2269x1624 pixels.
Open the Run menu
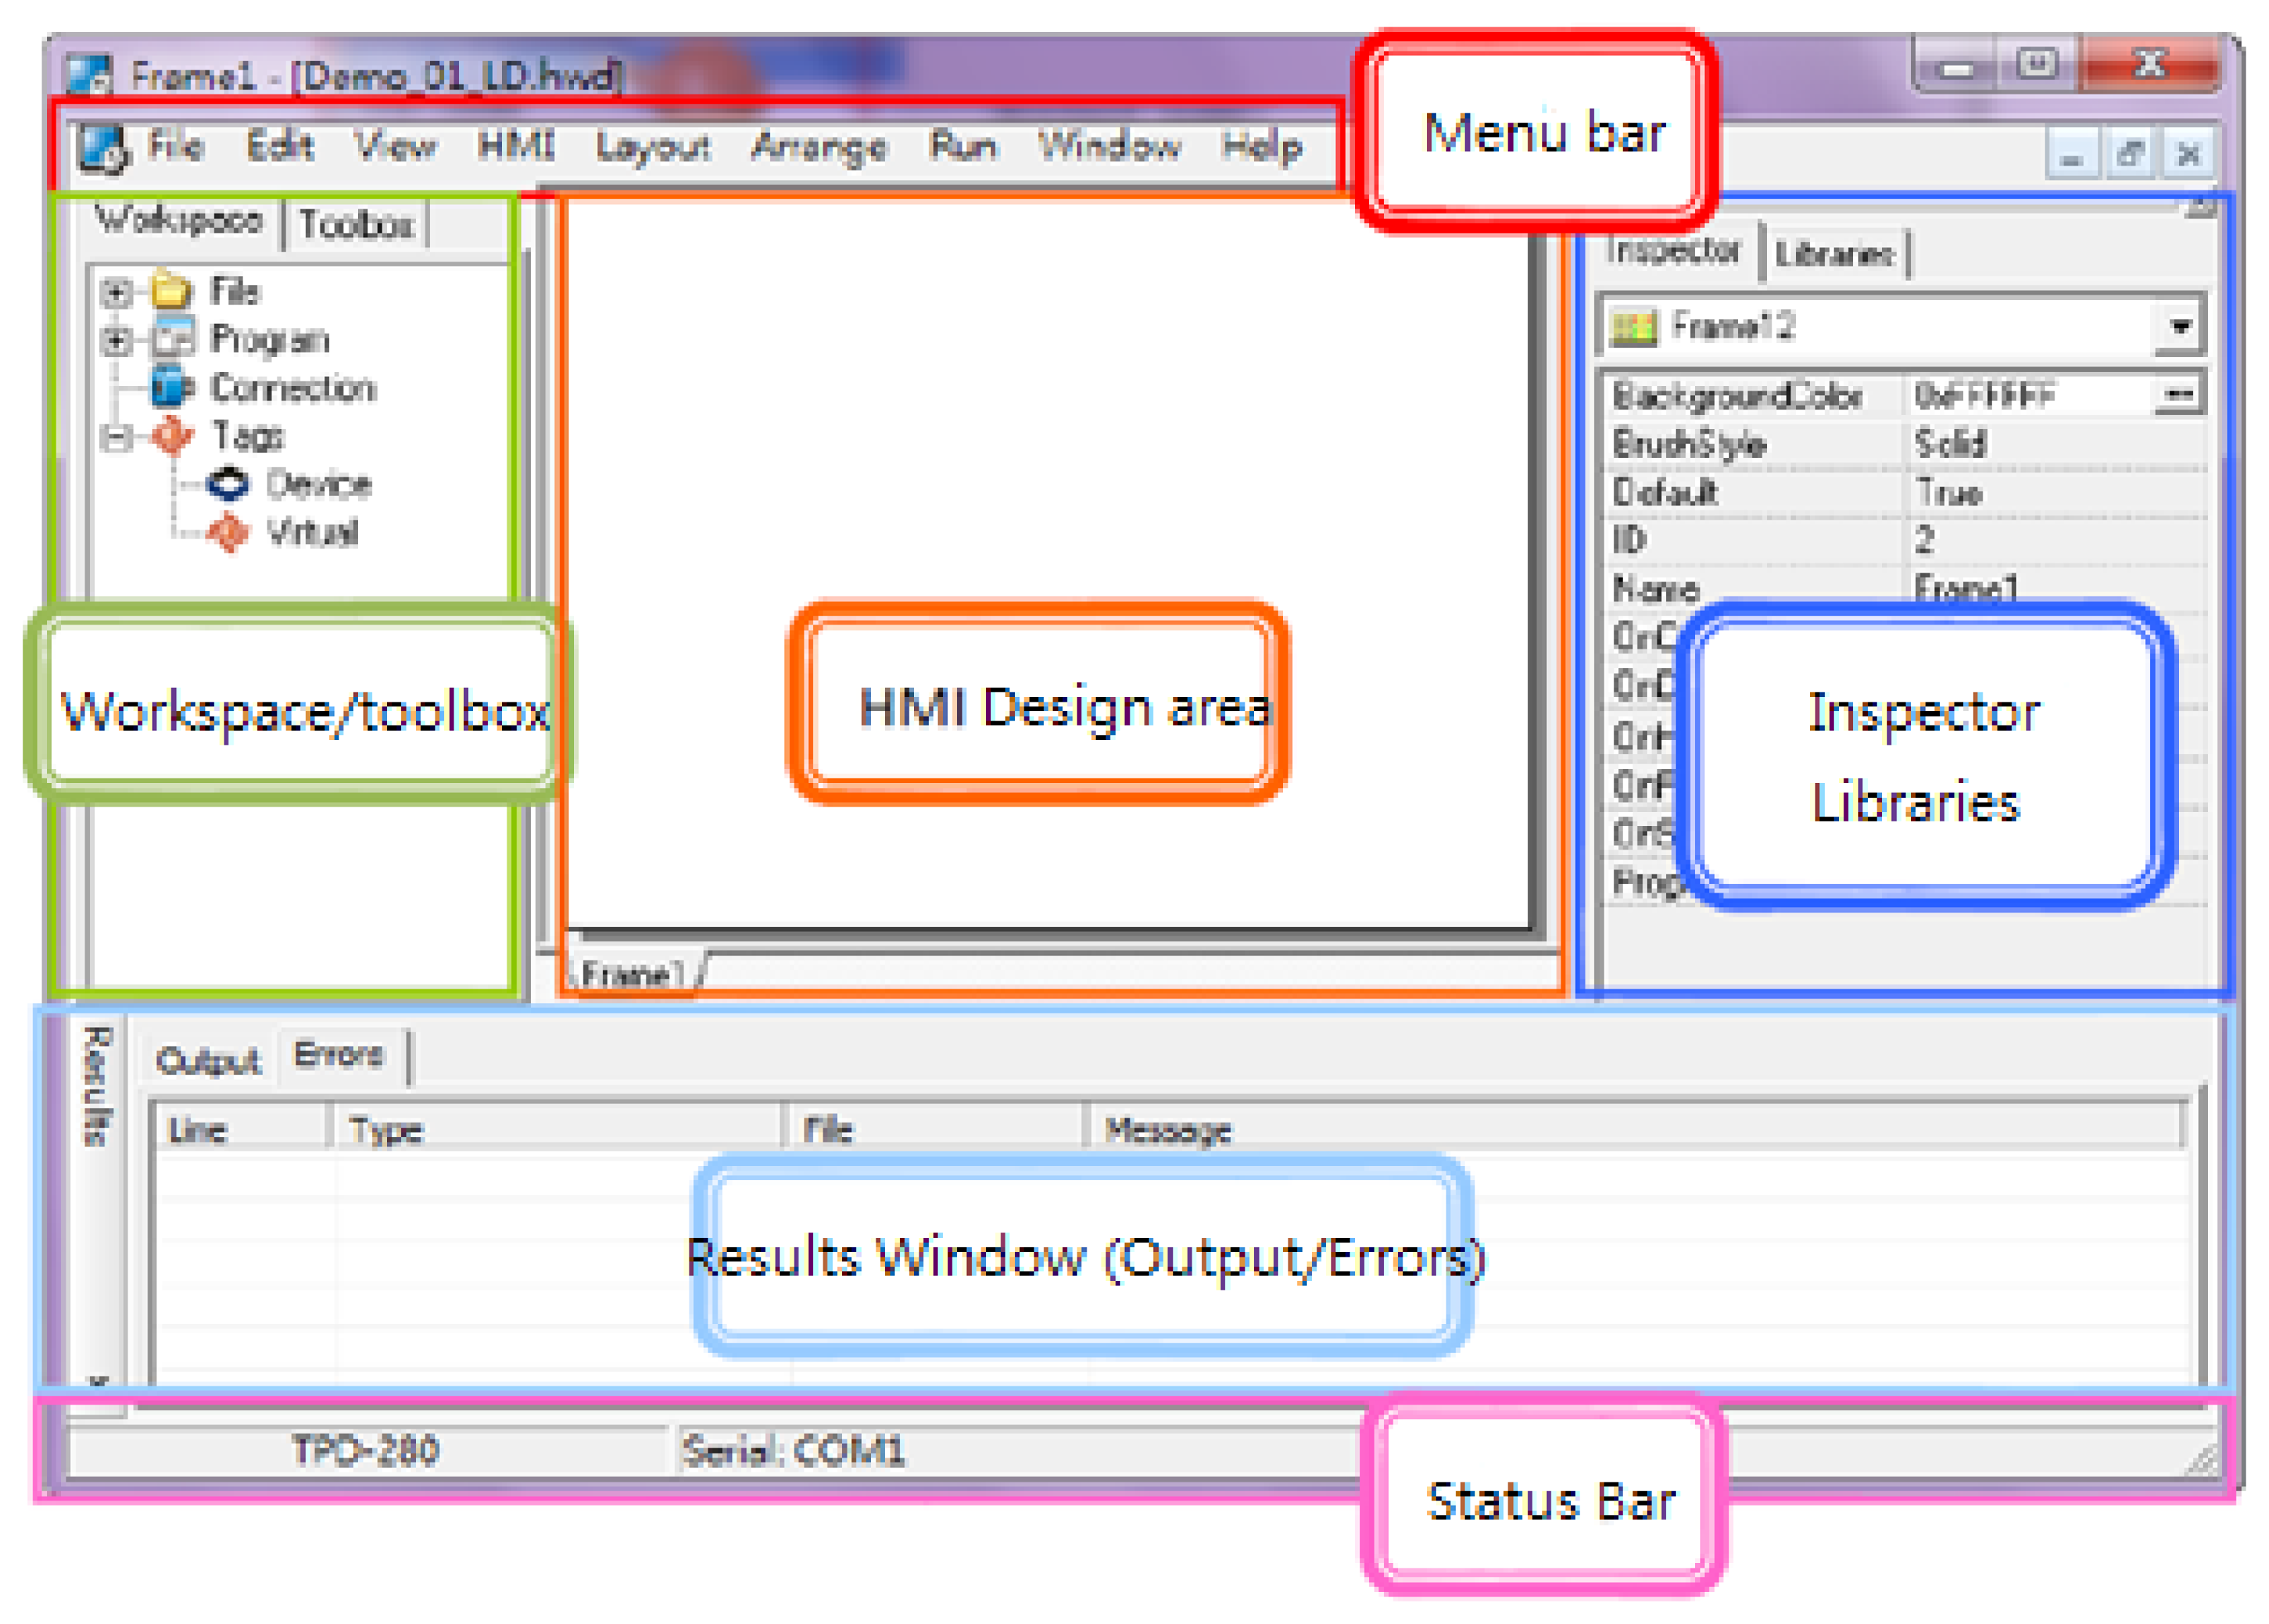[962, 146]
